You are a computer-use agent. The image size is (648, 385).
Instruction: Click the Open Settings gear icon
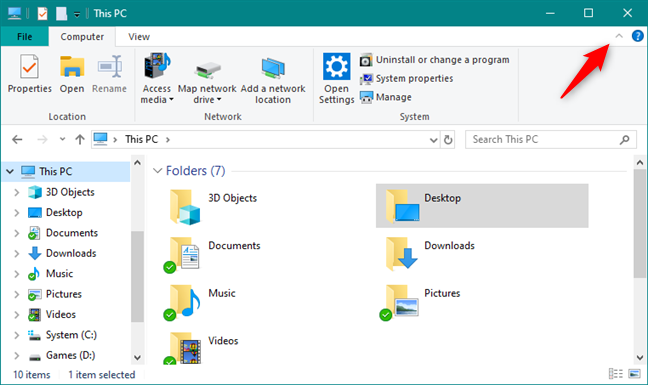click(x=336, y=66)
